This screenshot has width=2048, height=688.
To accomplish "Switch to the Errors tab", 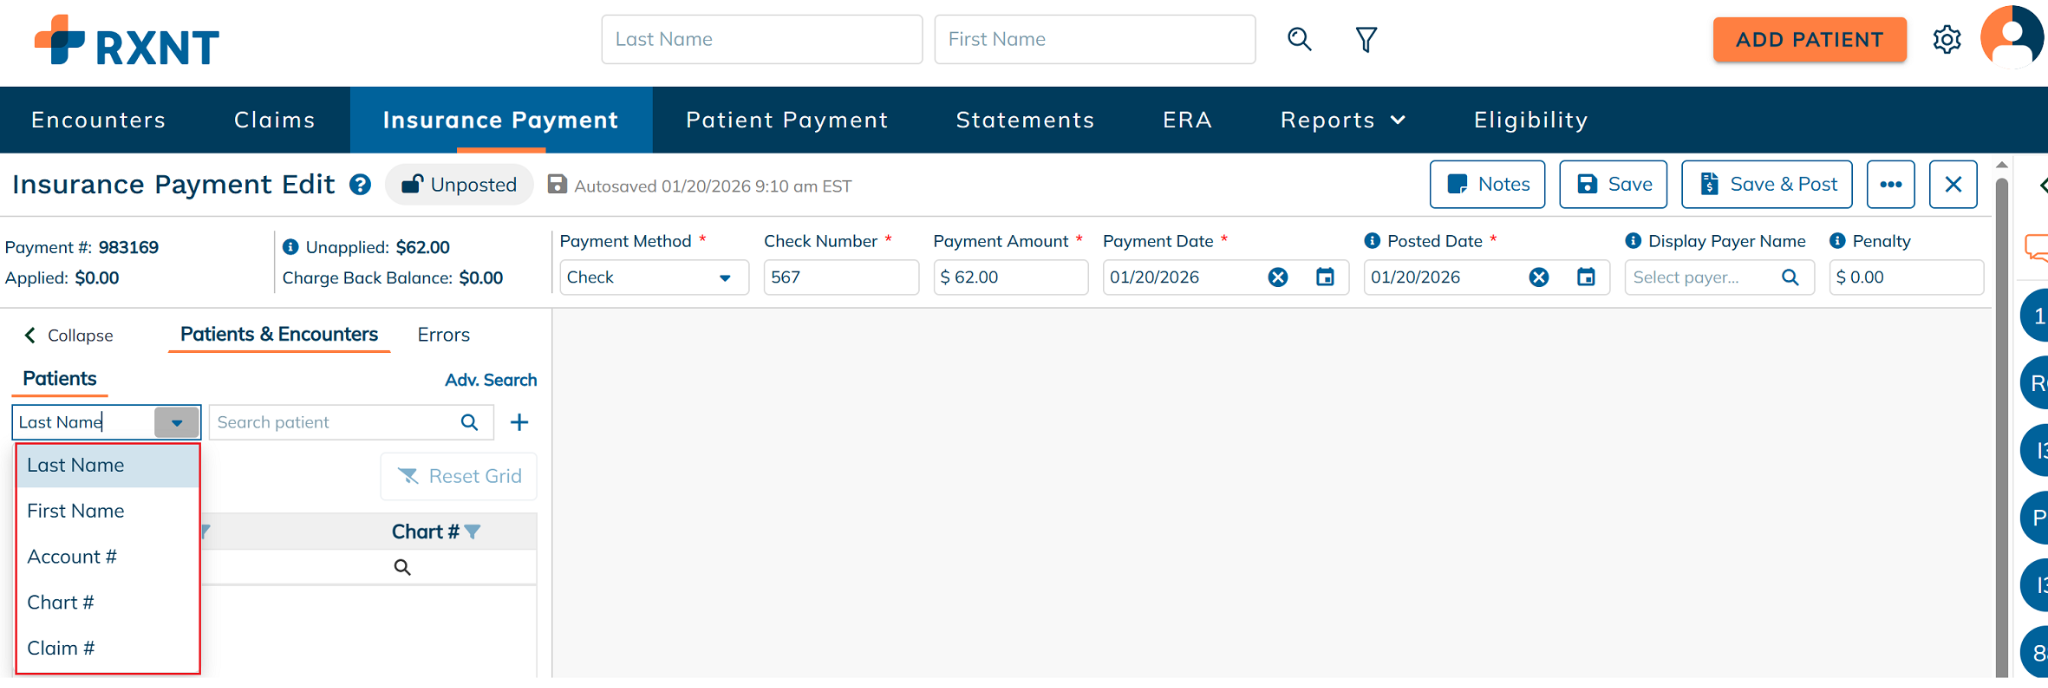I will click(443, 335).
